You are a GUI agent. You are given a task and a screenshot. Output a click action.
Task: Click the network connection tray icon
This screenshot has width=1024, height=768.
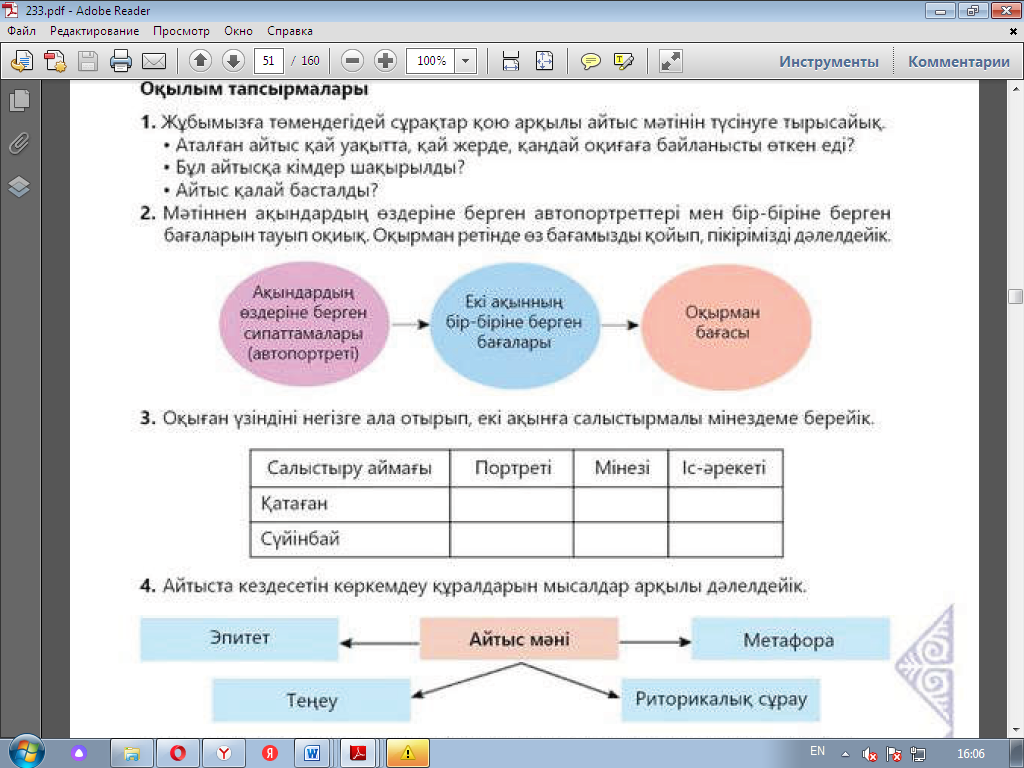click(x=918, y=754)
